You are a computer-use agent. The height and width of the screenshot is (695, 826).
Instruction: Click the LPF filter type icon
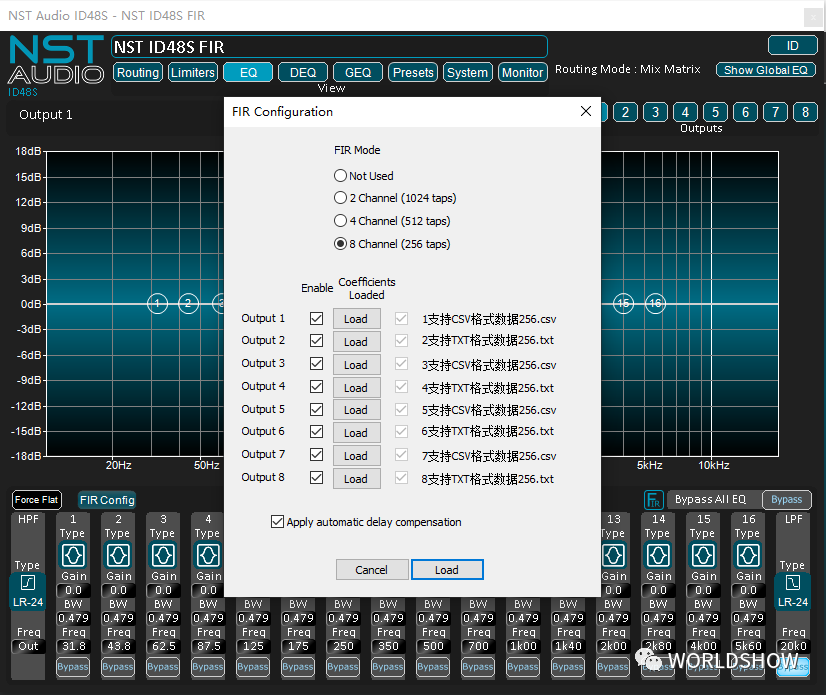point(793,583)
